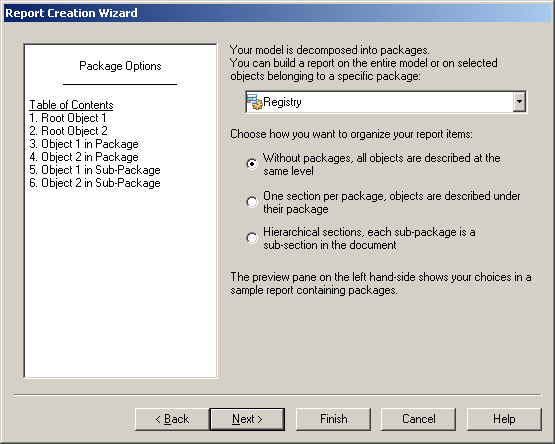The width and height of the screenshot is (555, 444).
Task: Go to previous step with Back button
Action: (x=172, y=419)
